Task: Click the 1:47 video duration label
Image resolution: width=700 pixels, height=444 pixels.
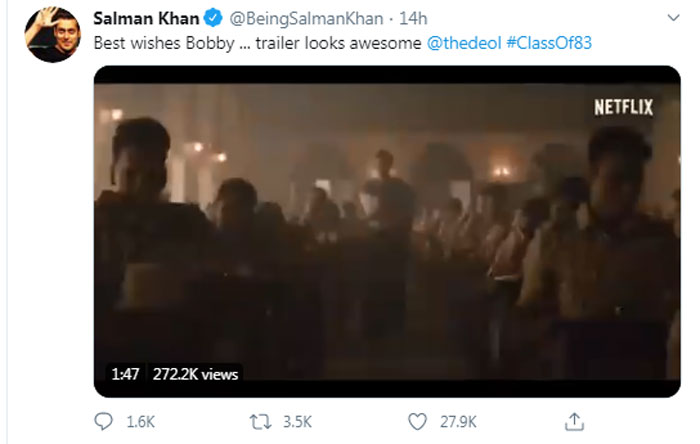Action: 127,374
